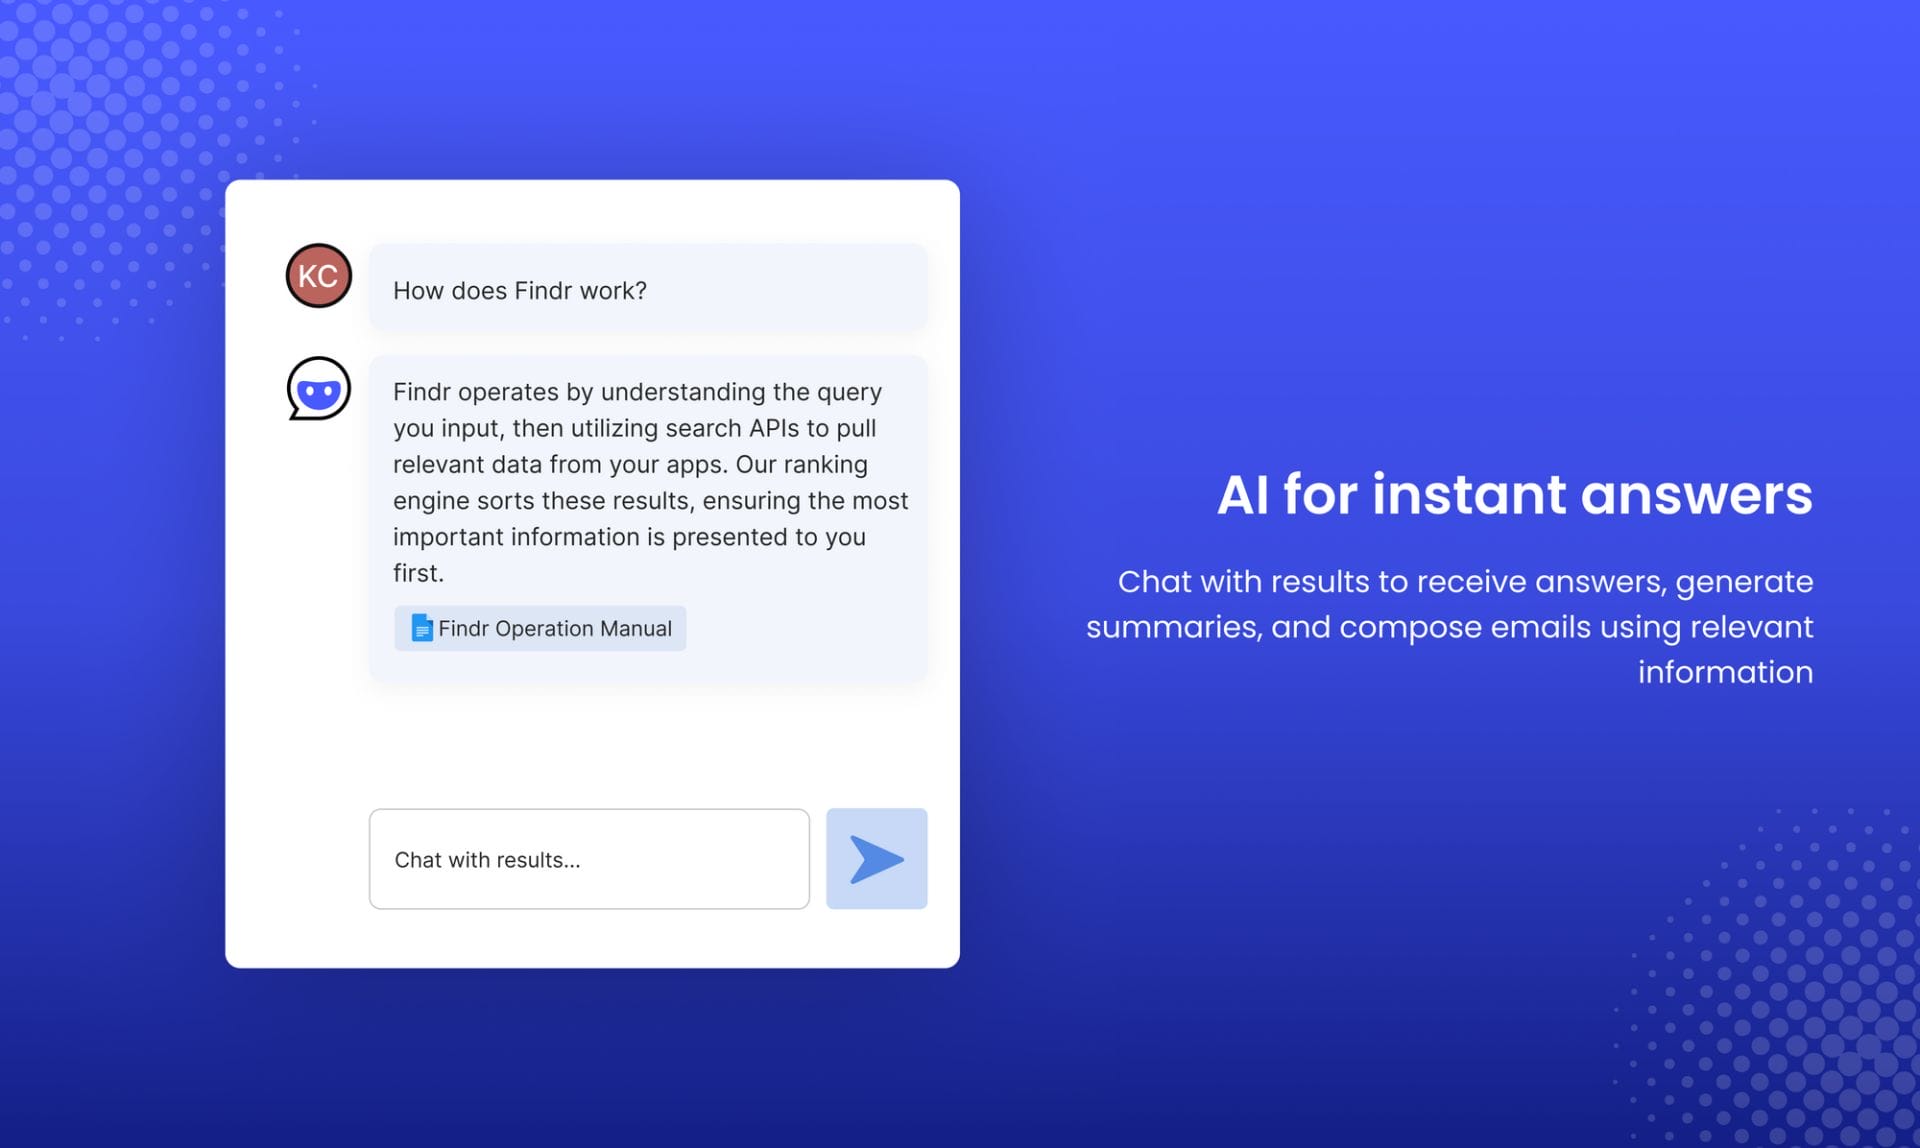
Task: Click 'summaries, and compose emails' description line
Action: (x=1449, y=627)
